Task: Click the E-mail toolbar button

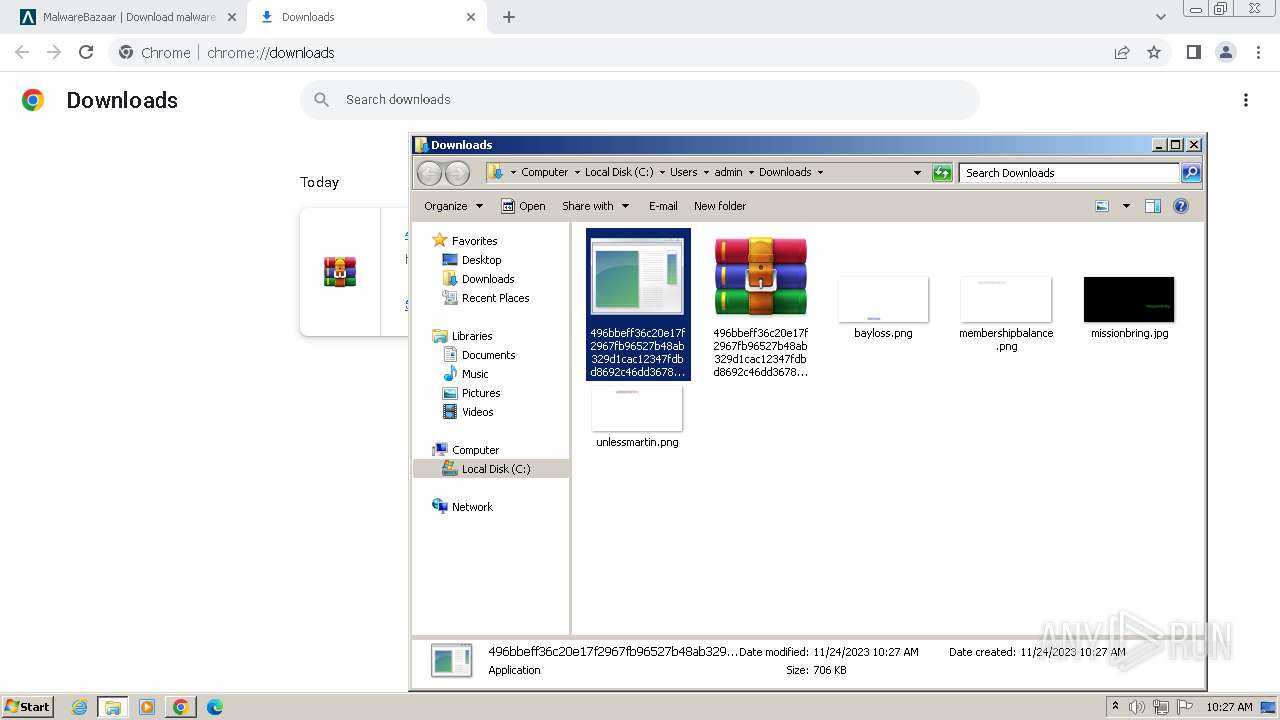Action: pyautogui.click(x=663, y=206)
